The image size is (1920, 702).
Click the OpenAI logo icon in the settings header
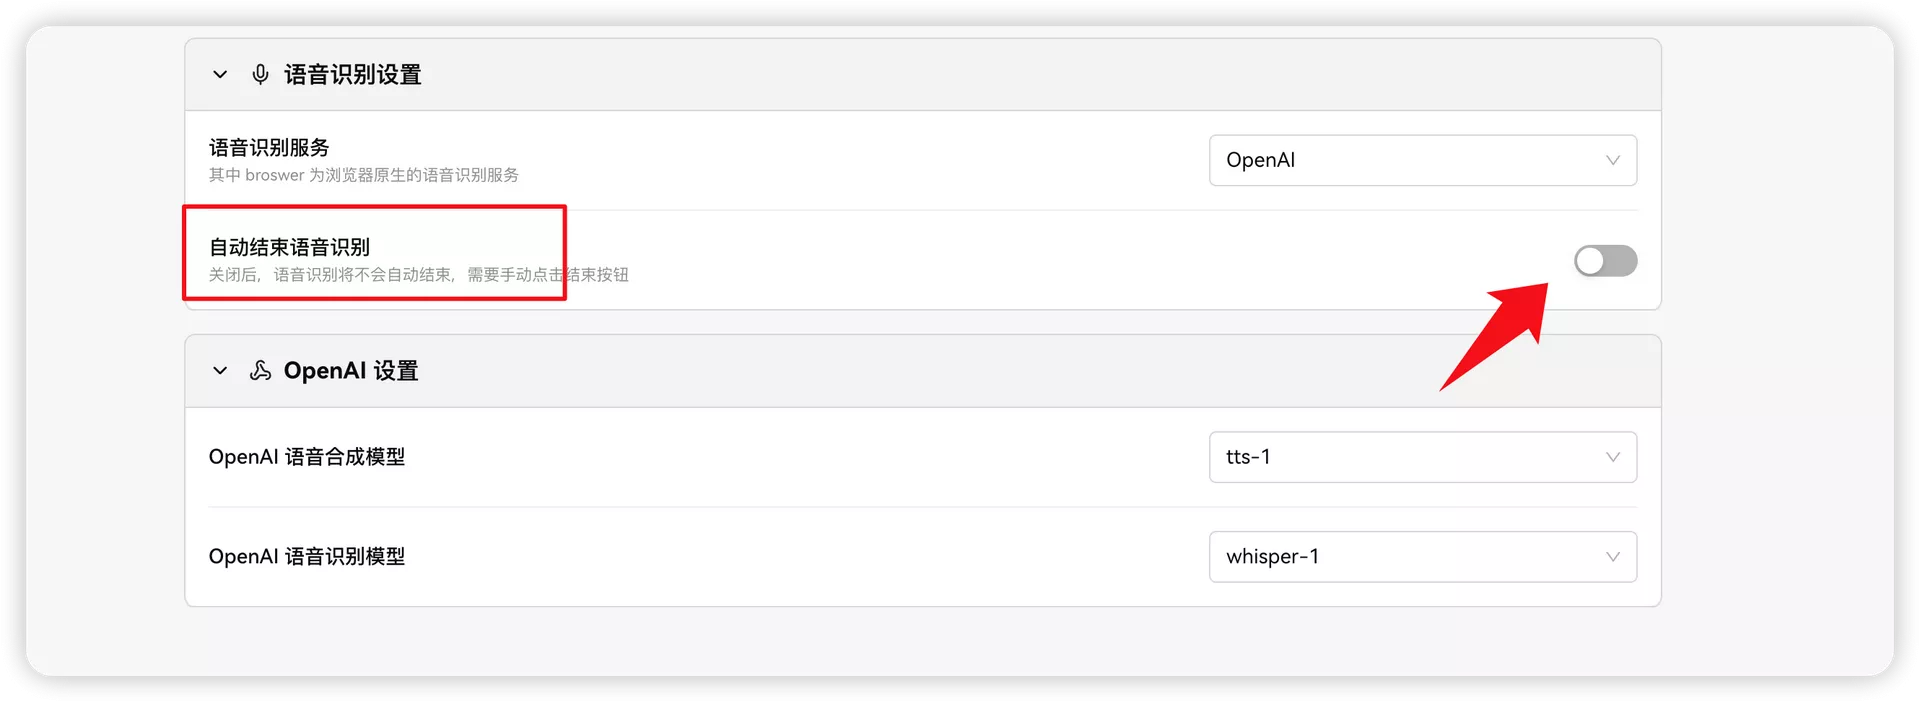tap(260, 371)
